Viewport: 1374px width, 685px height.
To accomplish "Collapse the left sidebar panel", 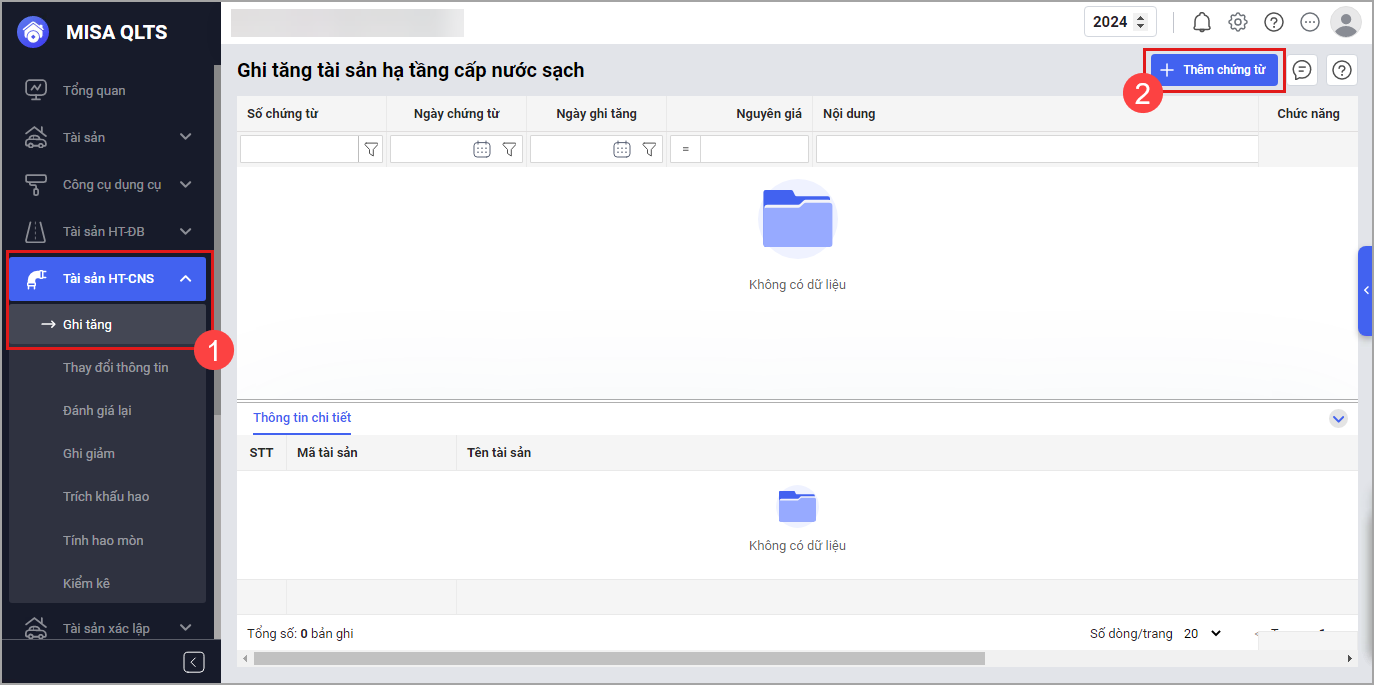I will 194,662.
